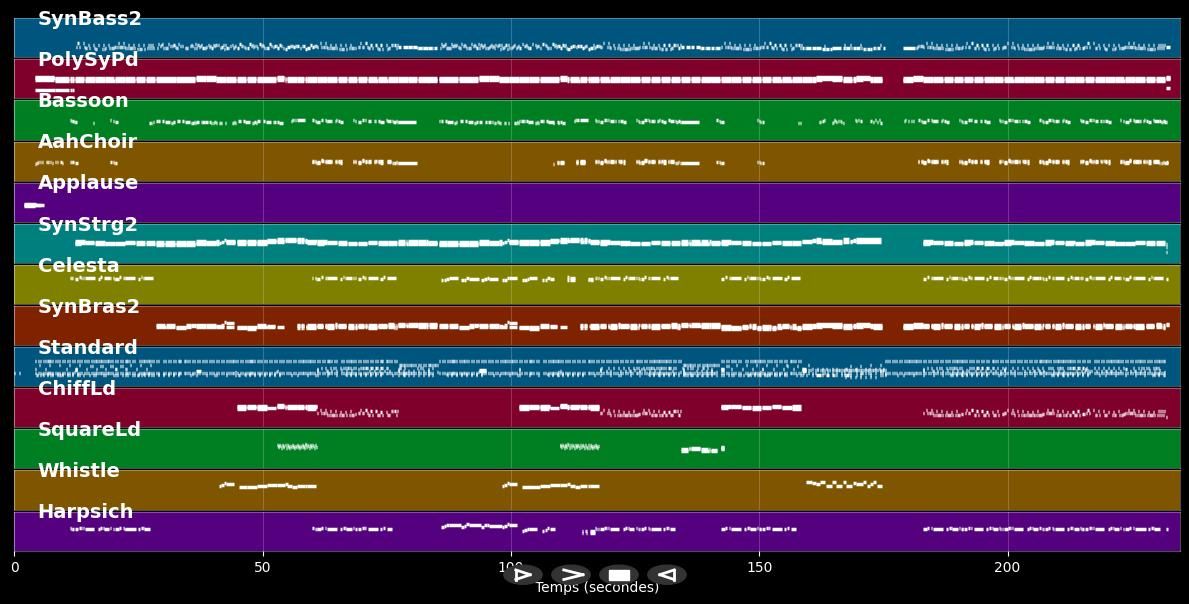Select the SynBras2 track label
This screenshot has height=604, width=1189.
[x=89, y=307]
